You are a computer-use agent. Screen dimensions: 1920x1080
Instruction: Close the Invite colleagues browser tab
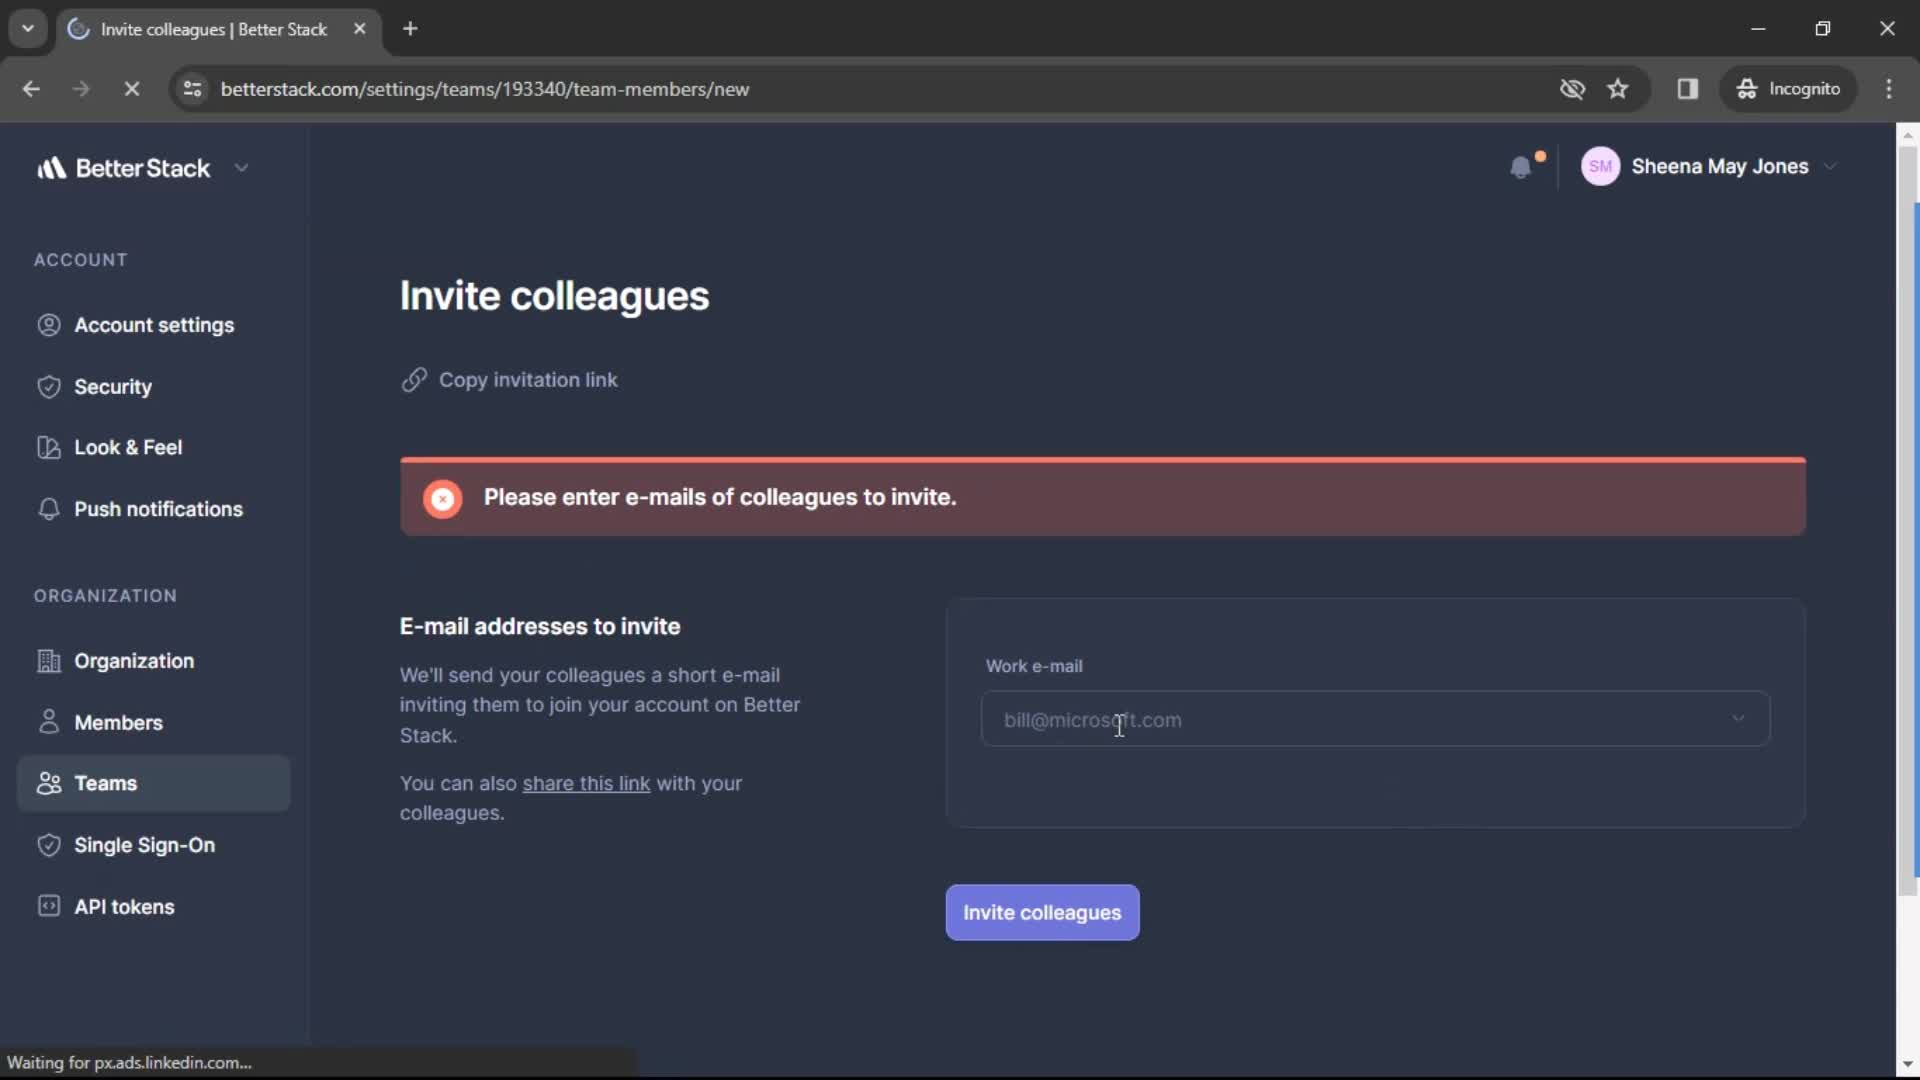(360, 29)
